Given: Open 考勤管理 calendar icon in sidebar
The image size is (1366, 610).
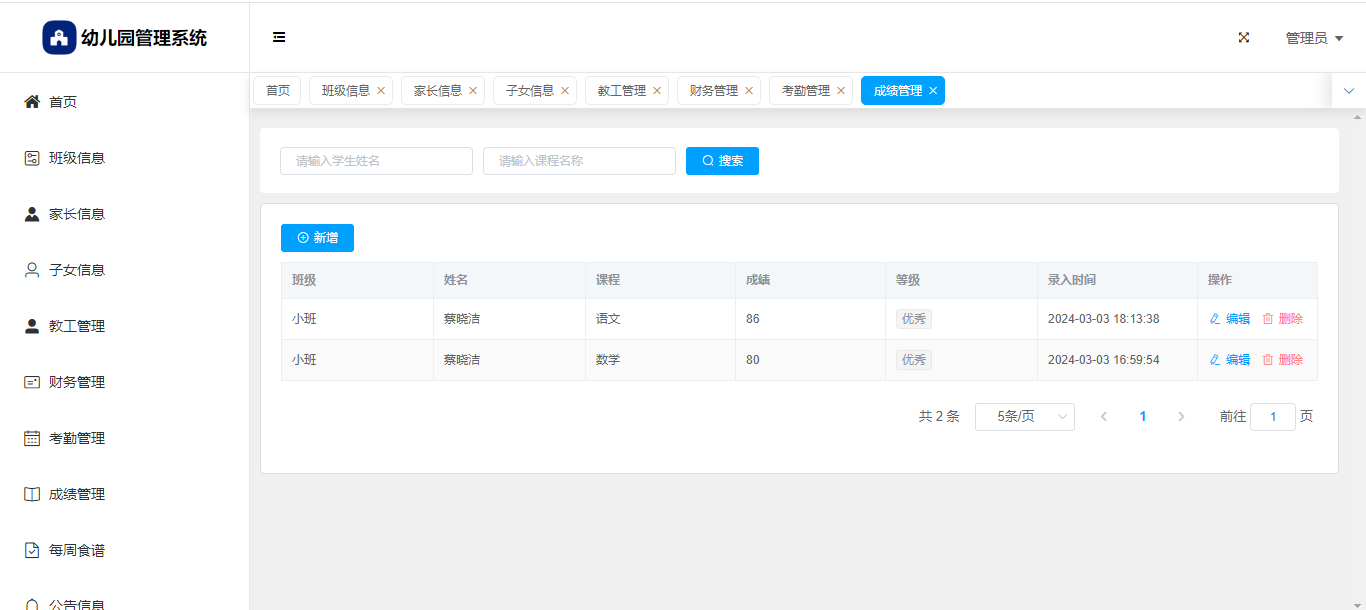Looking at the screenshot, I should click(x=32, y=438).
